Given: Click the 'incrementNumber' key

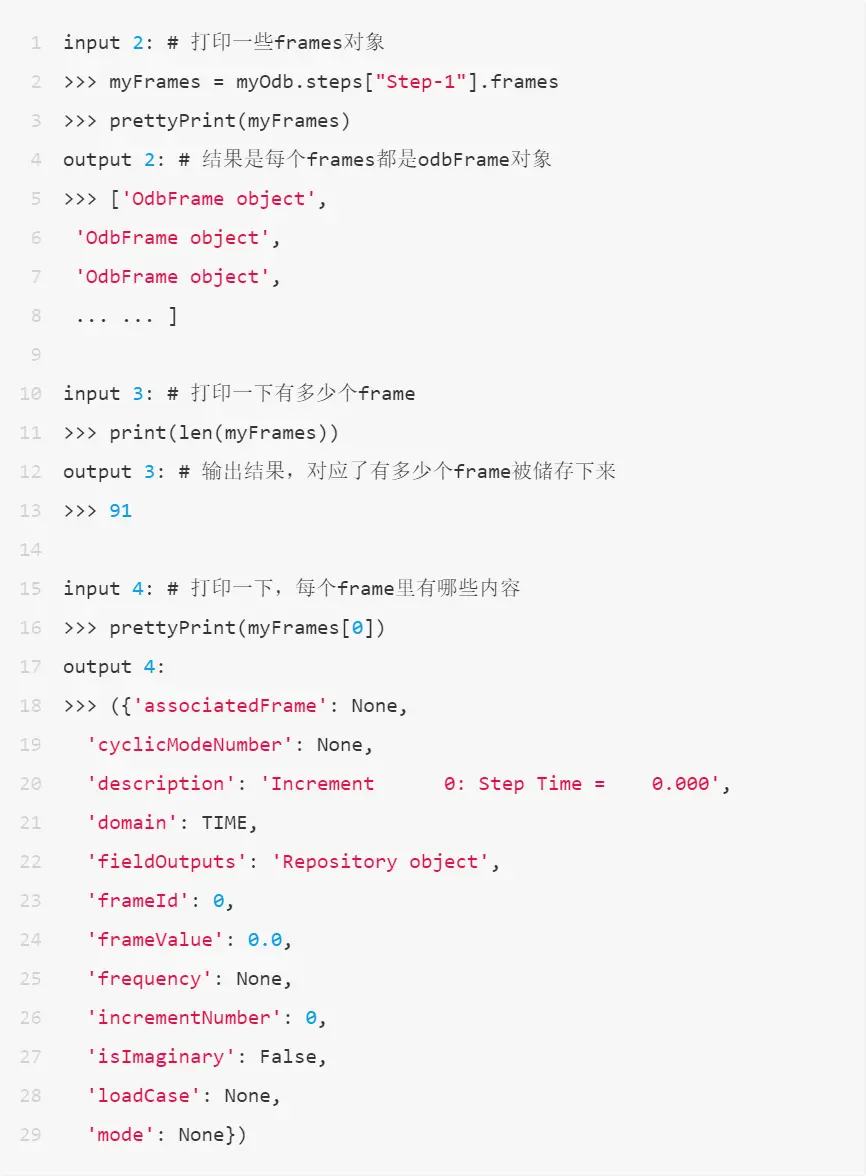Looking at the screenshot, I should 184,1018.
